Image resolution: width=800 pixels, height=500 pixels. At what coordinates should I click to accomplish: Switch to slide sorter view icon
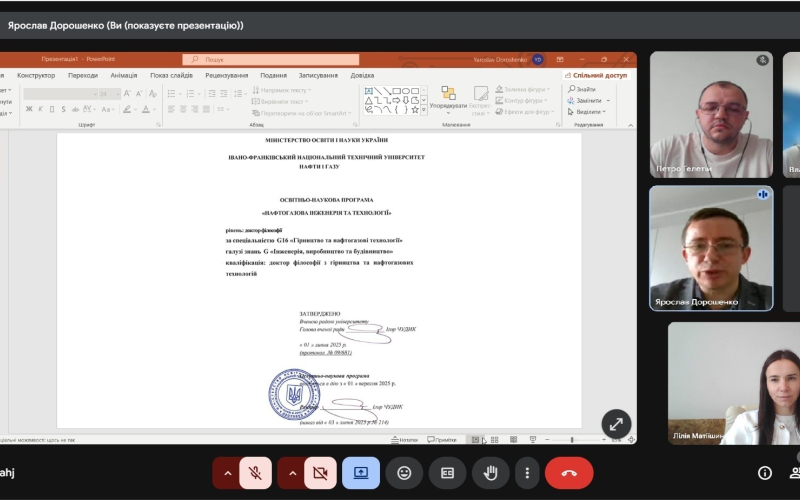click(x=494, y=440)
